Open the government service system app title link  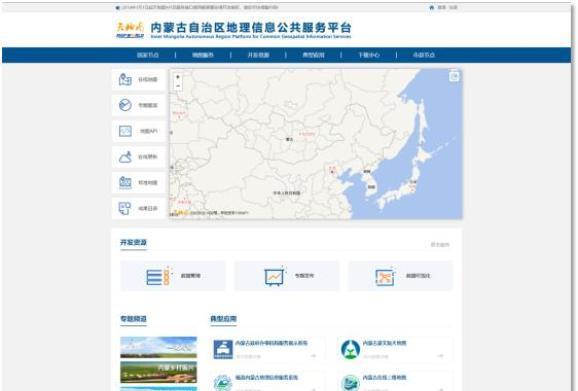[271, 343]
